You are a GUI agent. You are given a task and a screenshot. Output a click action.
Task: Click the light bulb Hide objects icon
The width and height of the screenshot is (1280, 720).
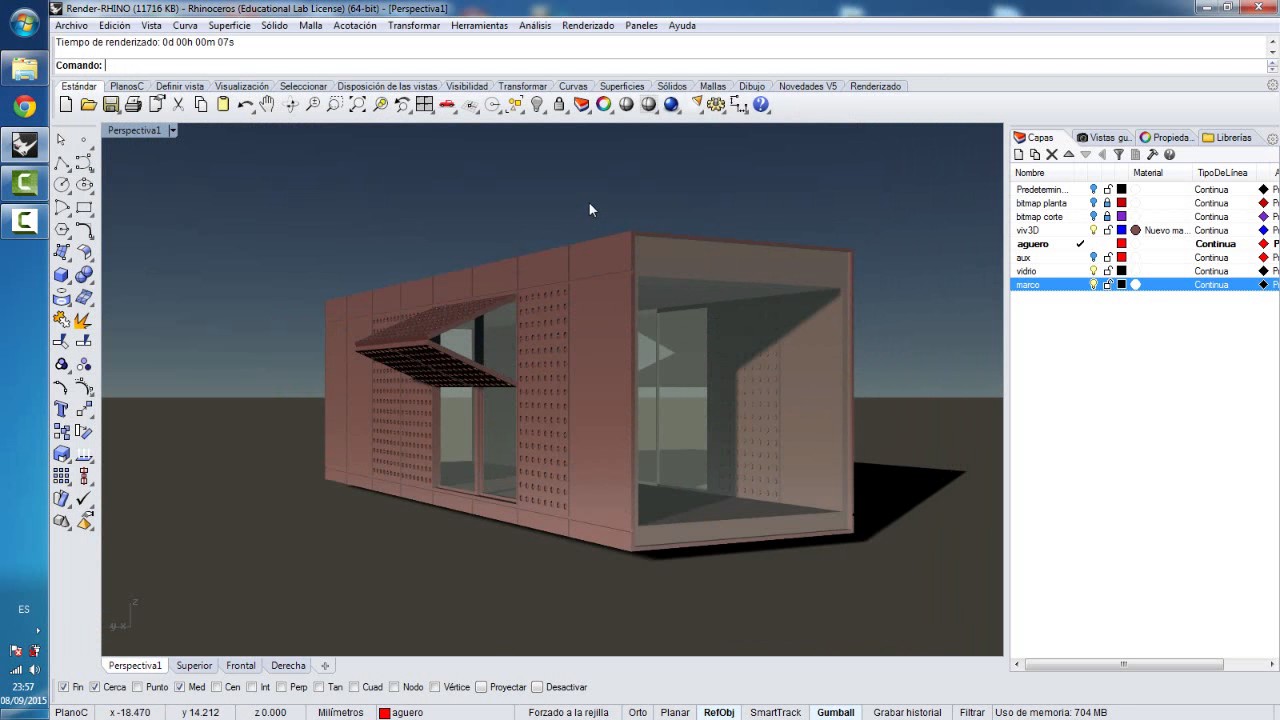tap(537, 104)
